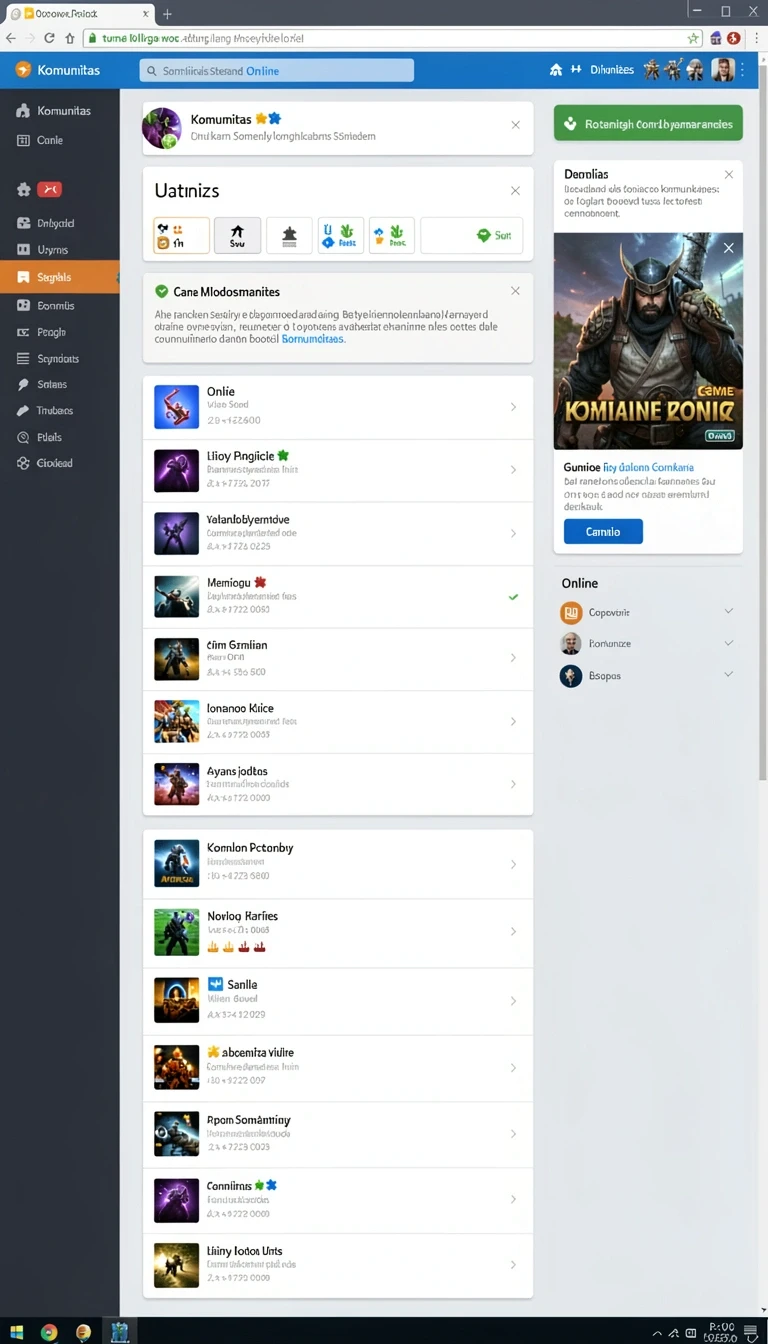The width and height of the screenshot is (768, 1344).
Task: Click in the header search field
Action: click(x=277, y=70)
